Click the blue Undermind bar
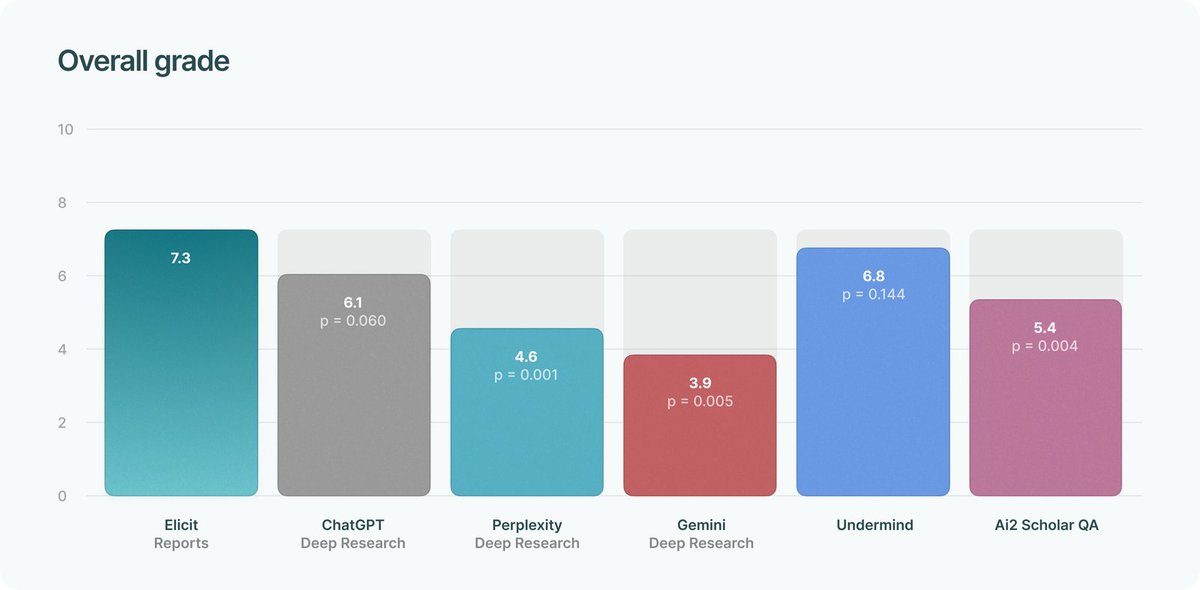This screenshot has width=1200, height=590. pos(873,372)
